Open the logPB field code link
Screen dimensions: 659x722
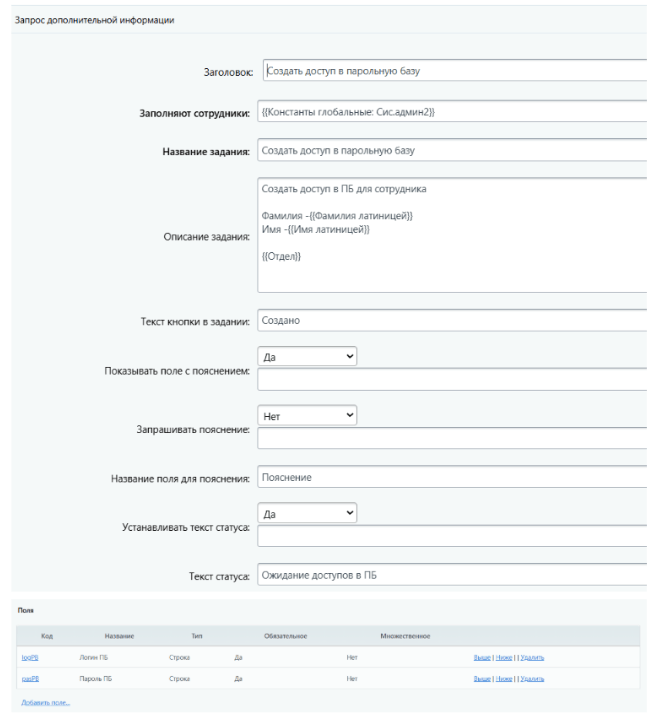(x=29, y=658)
